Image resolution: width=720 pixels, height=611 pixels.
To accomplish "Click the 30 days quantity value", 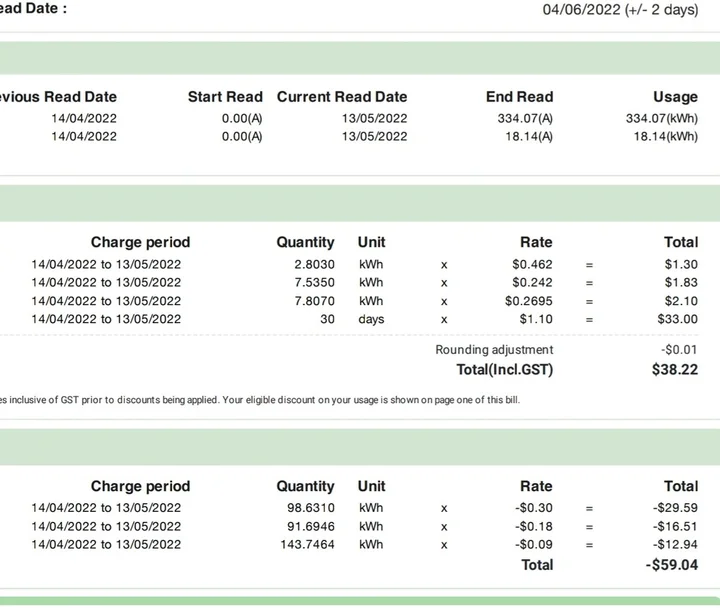I will [327, 319].
